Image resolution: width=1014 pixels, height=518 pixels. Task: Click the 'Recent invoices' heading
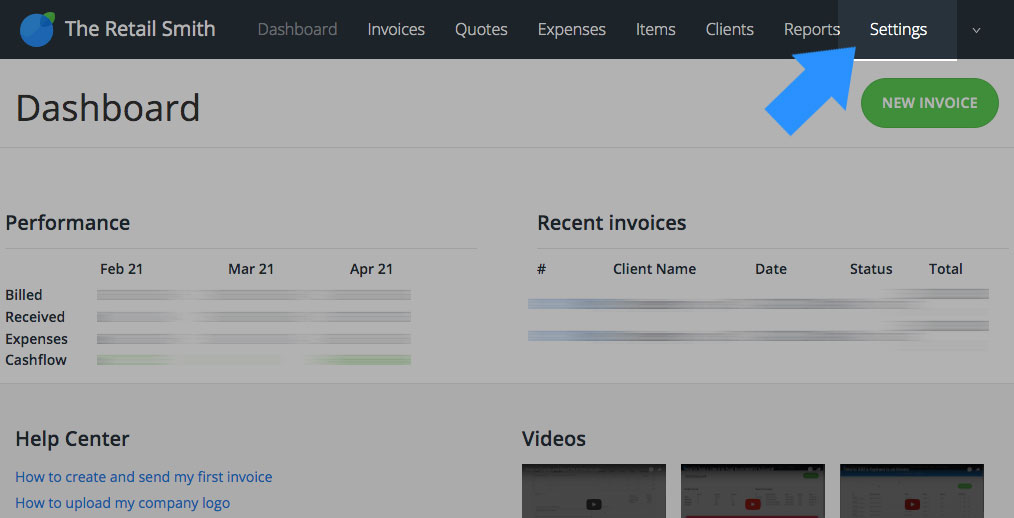[x=612, y=222]
